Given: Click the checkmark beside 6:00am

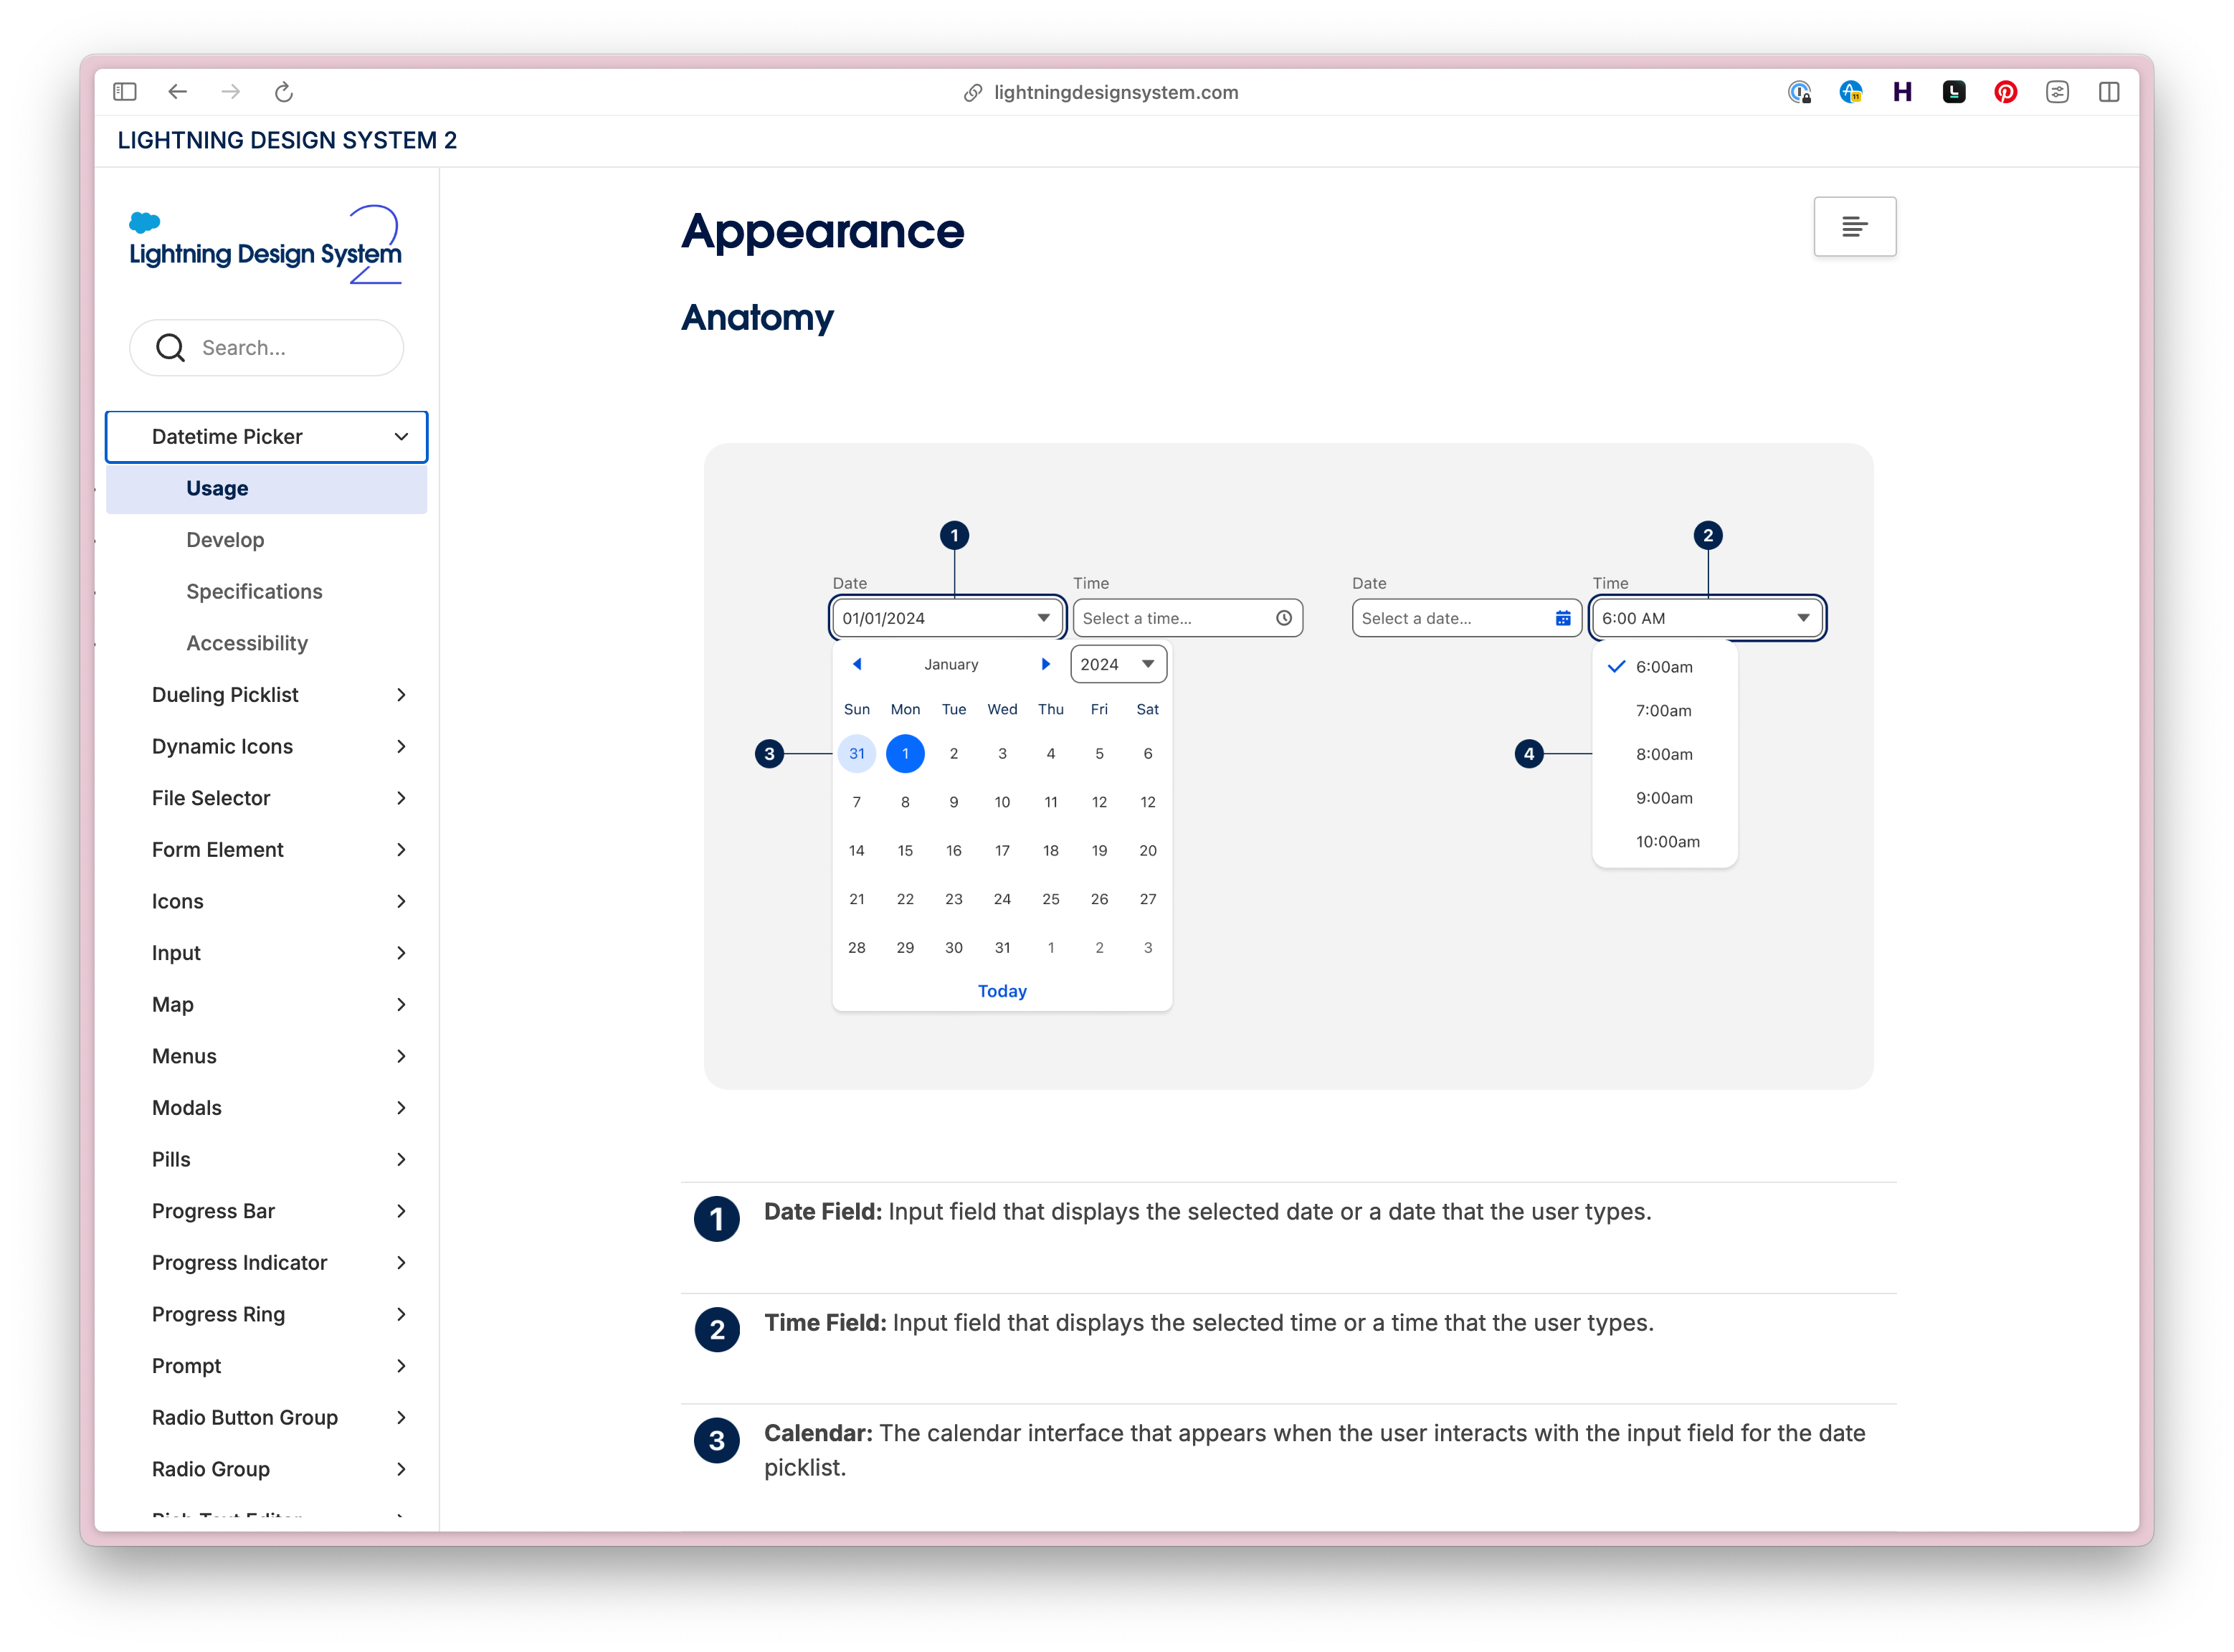Looking at the screenshot, I should (1616, 666).
